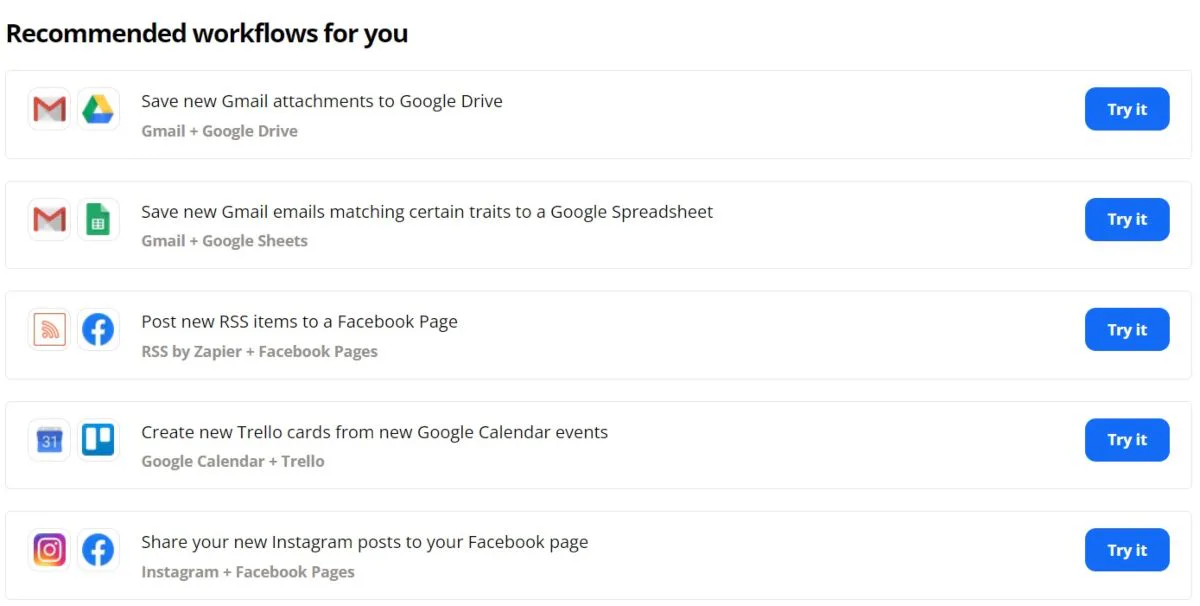1200x606 pixels.
Task: Click the Facebook icon in the Instagram workflow
Action: tap(98, 550)
